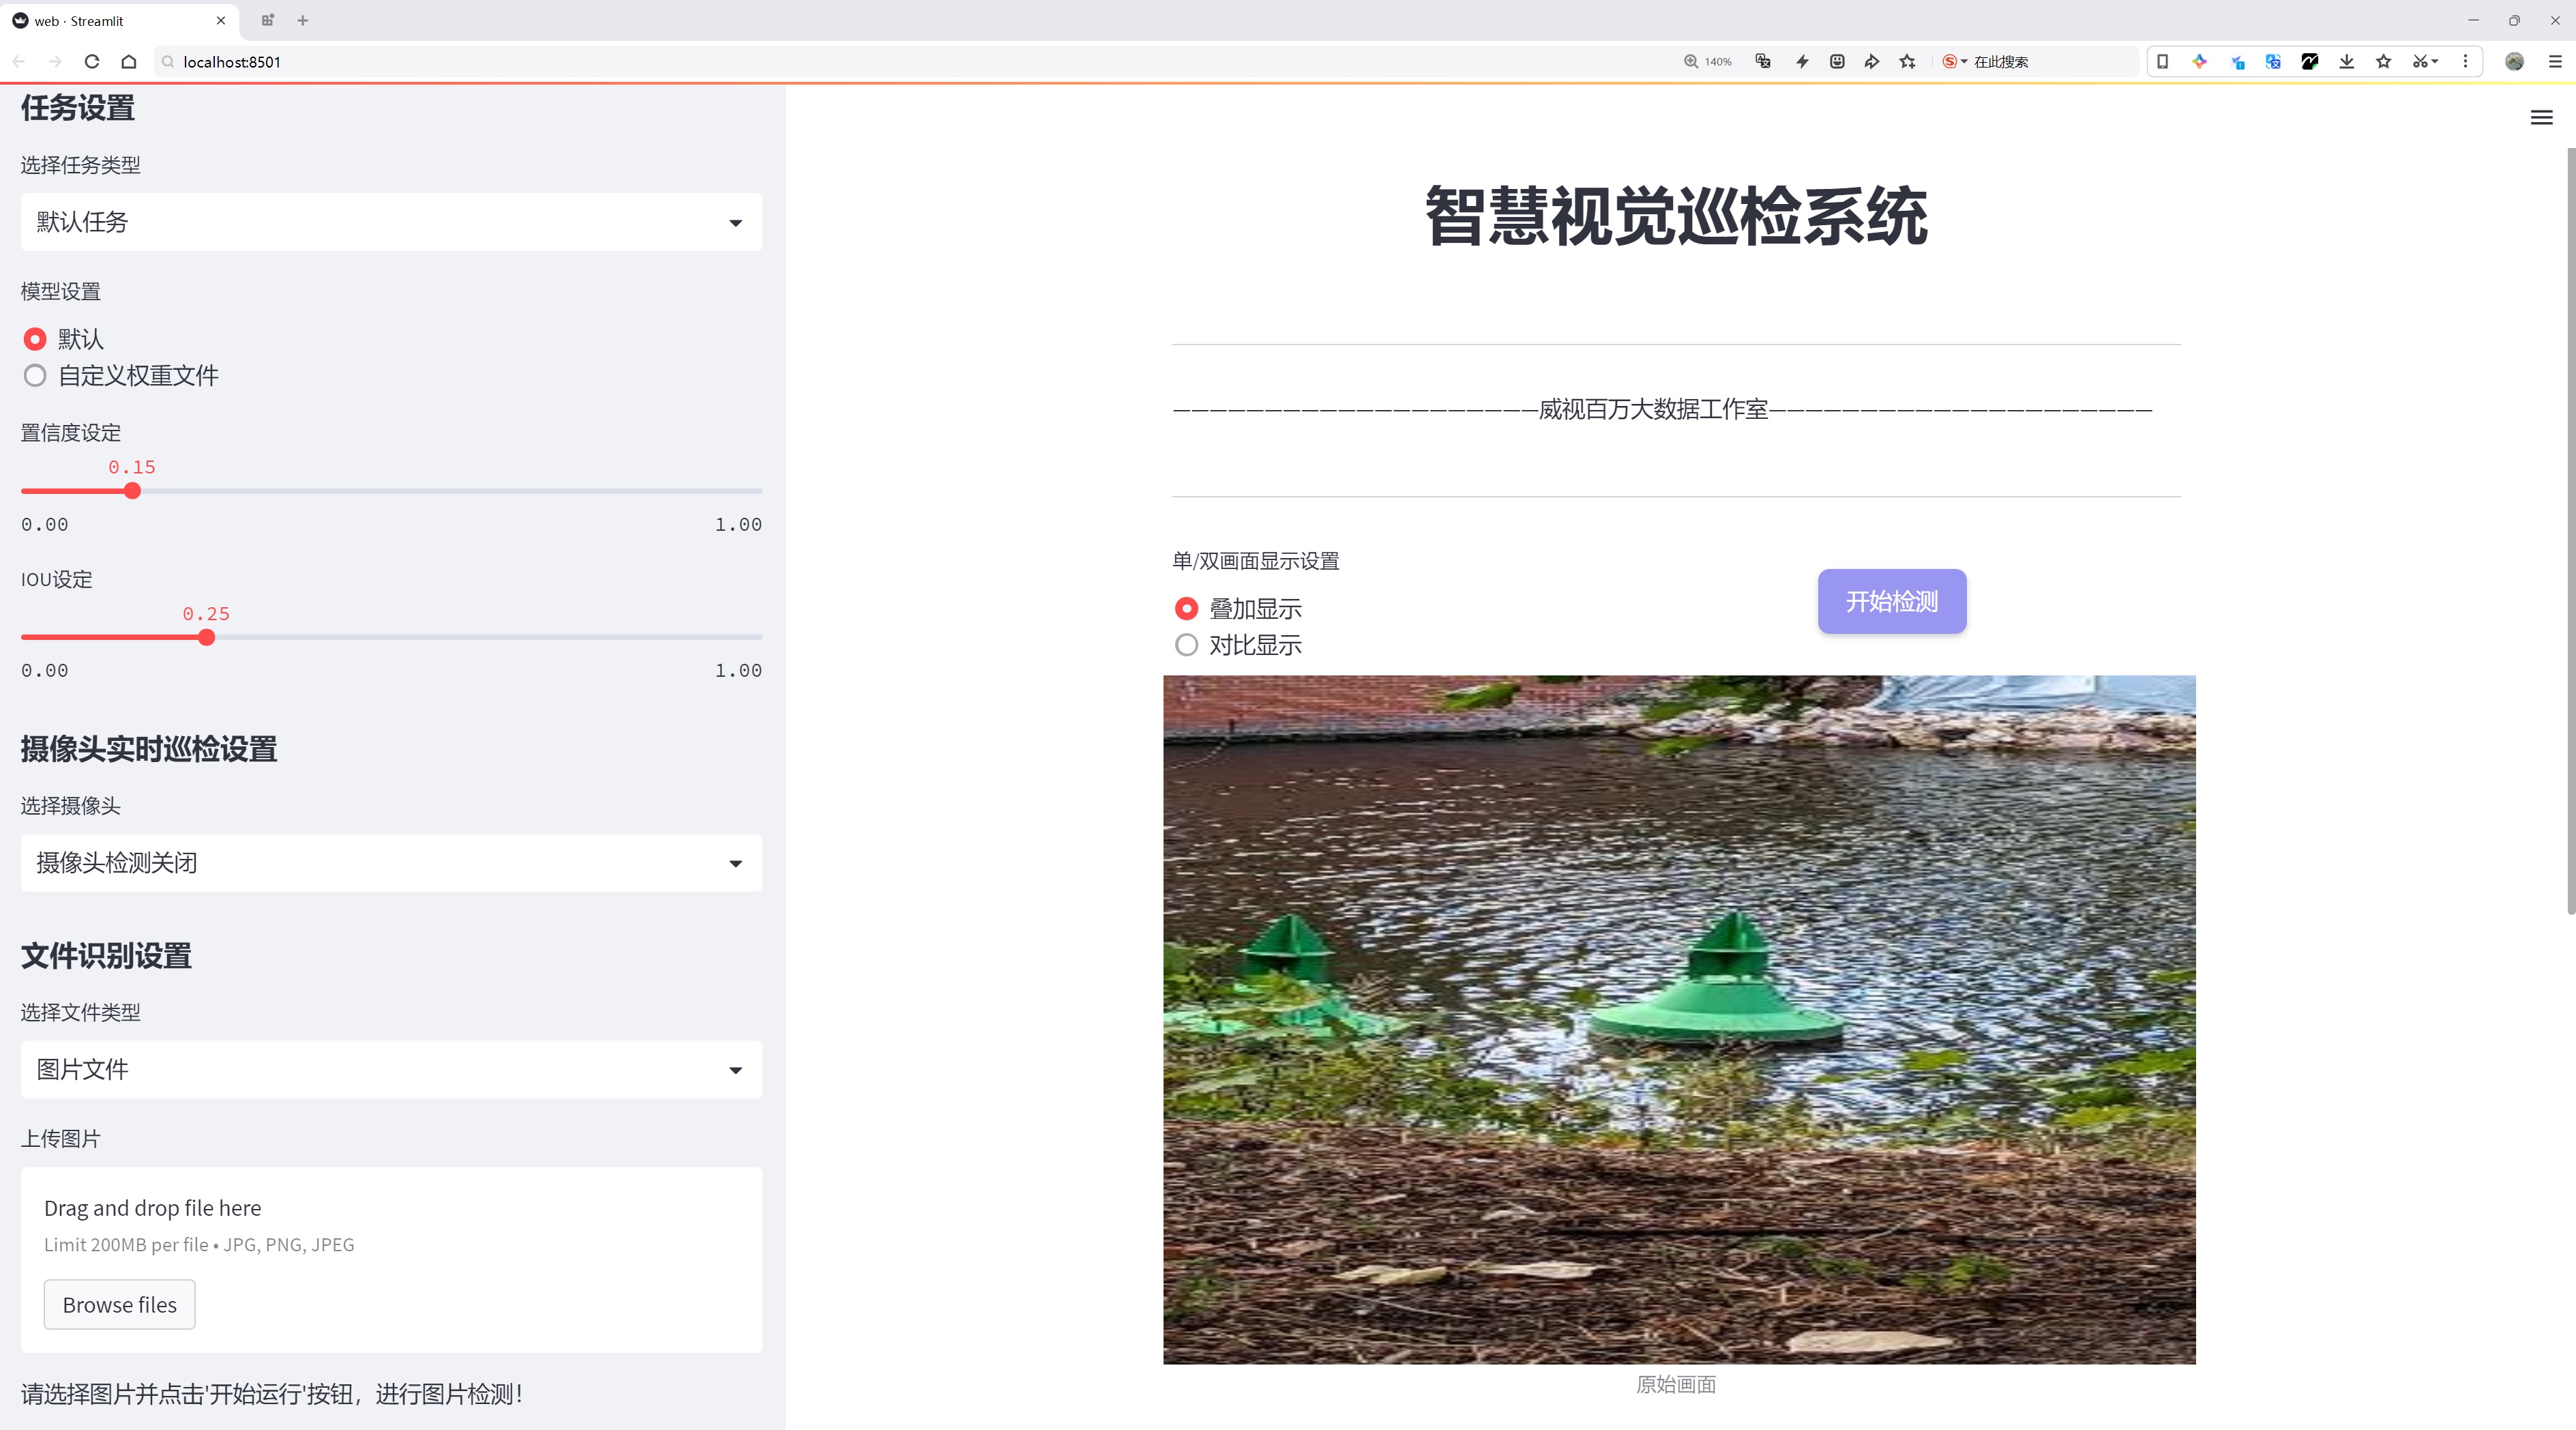The width and height of the screenshot is (2576, 1430).
Task: Expand the 摄像头检测关闭 camera dropdown
Action: [391, 863]
